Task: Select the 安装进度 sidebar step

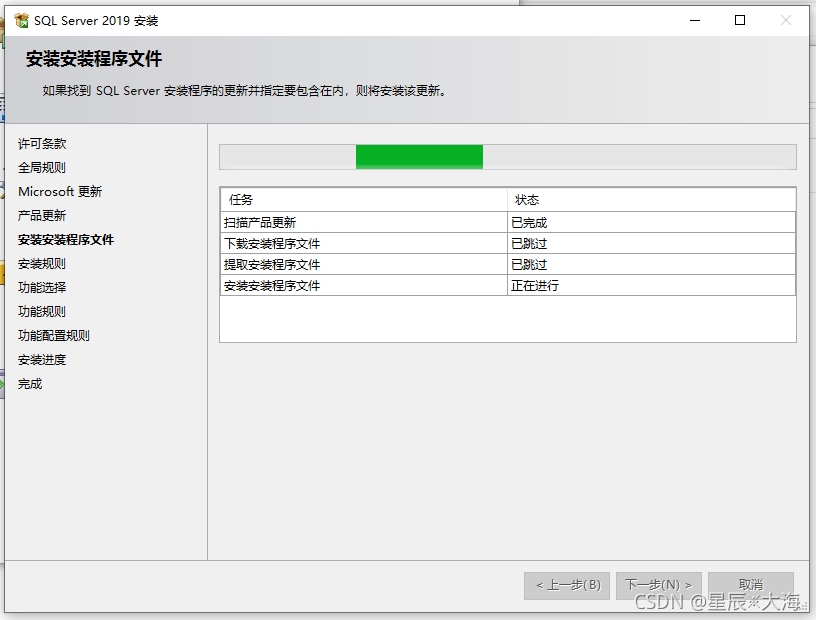Action: point(42,360)
